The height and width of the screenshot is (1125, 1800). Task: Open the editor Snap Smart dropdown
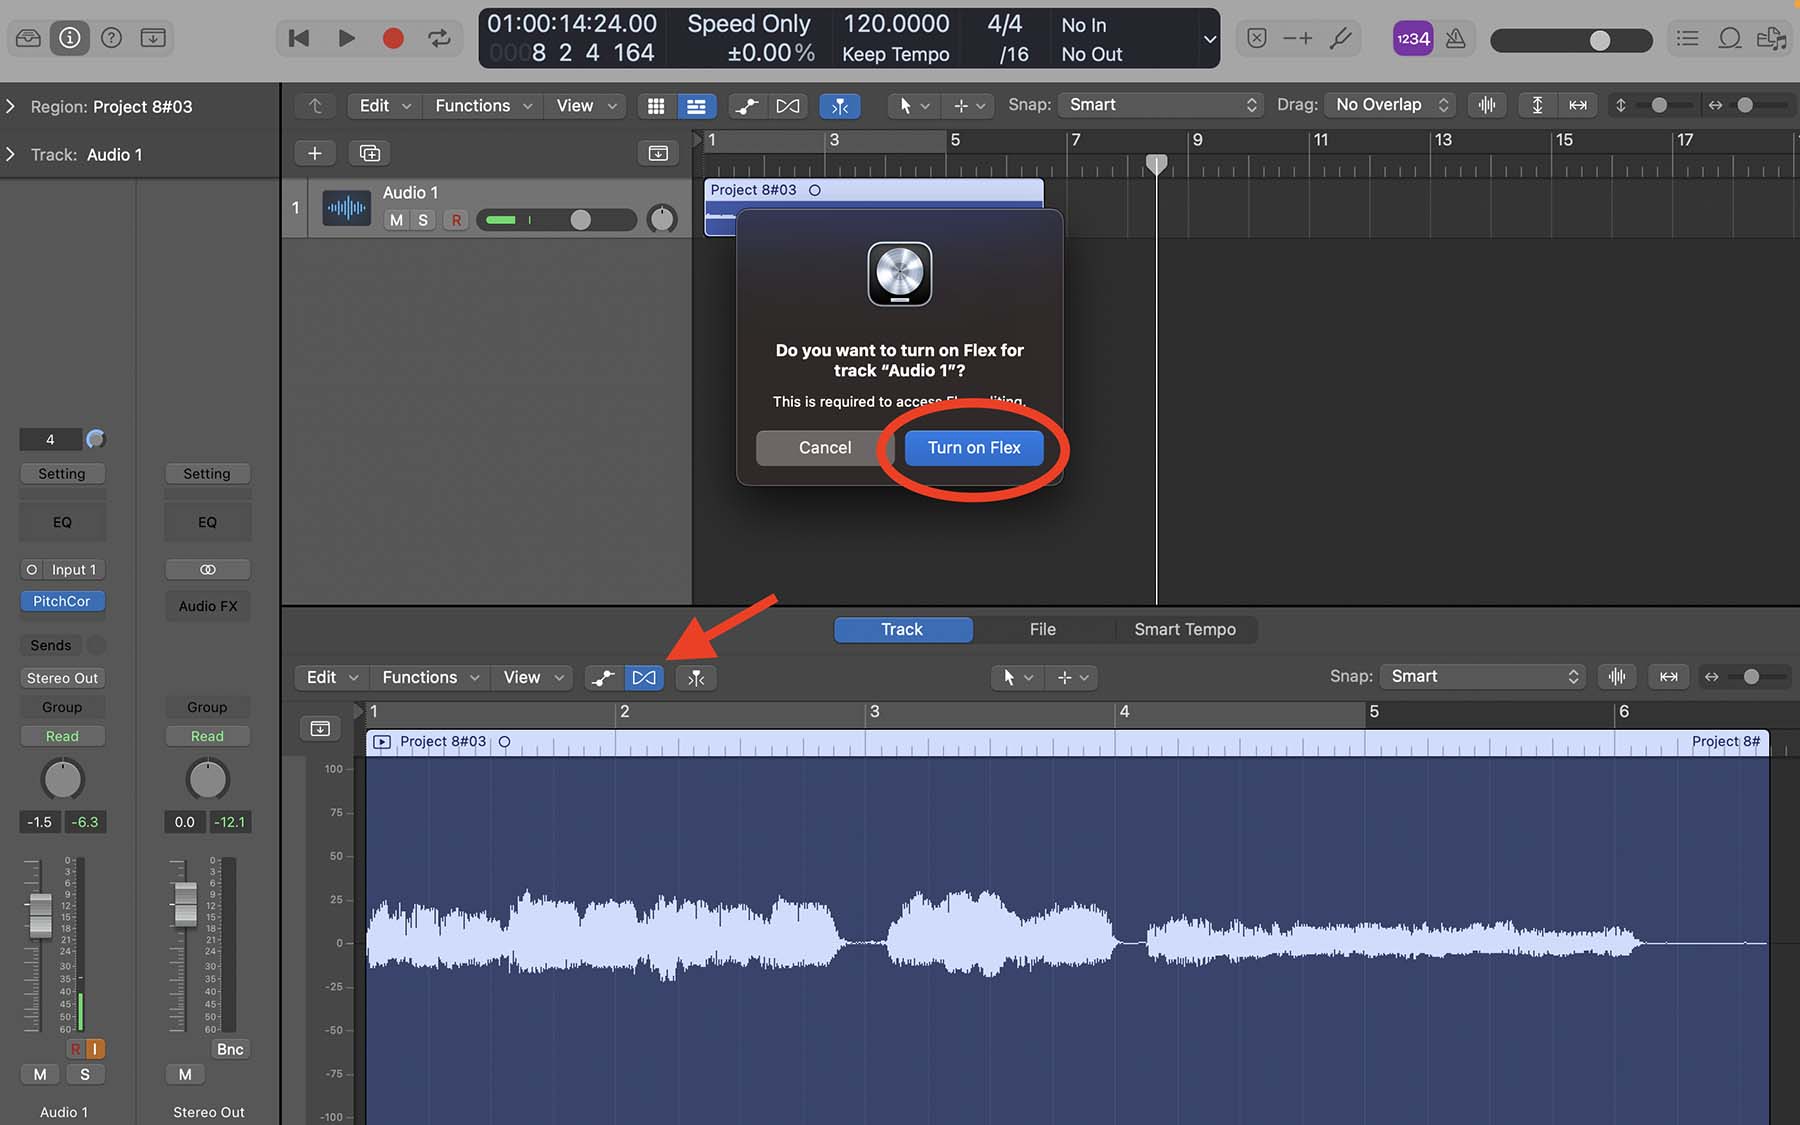(x=1483, y=677)
